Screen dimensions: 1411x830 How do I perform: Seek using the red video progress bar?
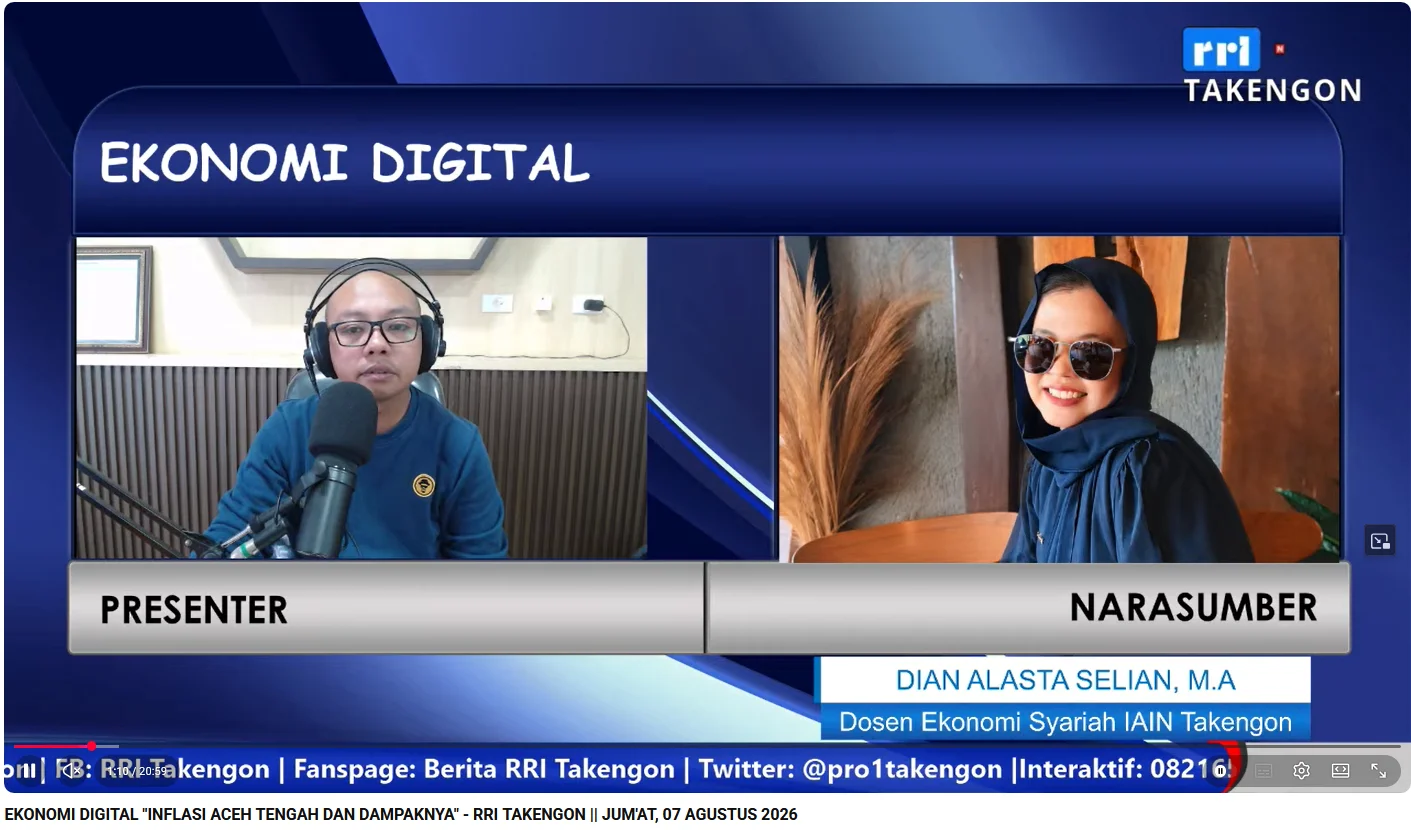click(x=707, y=746)
